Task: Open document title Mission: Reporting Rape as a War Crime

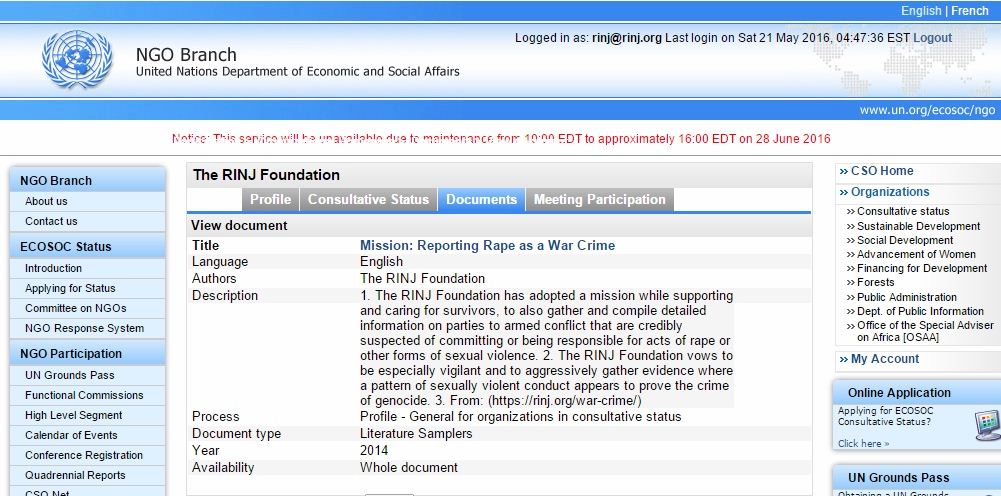Action: [487, 245]
